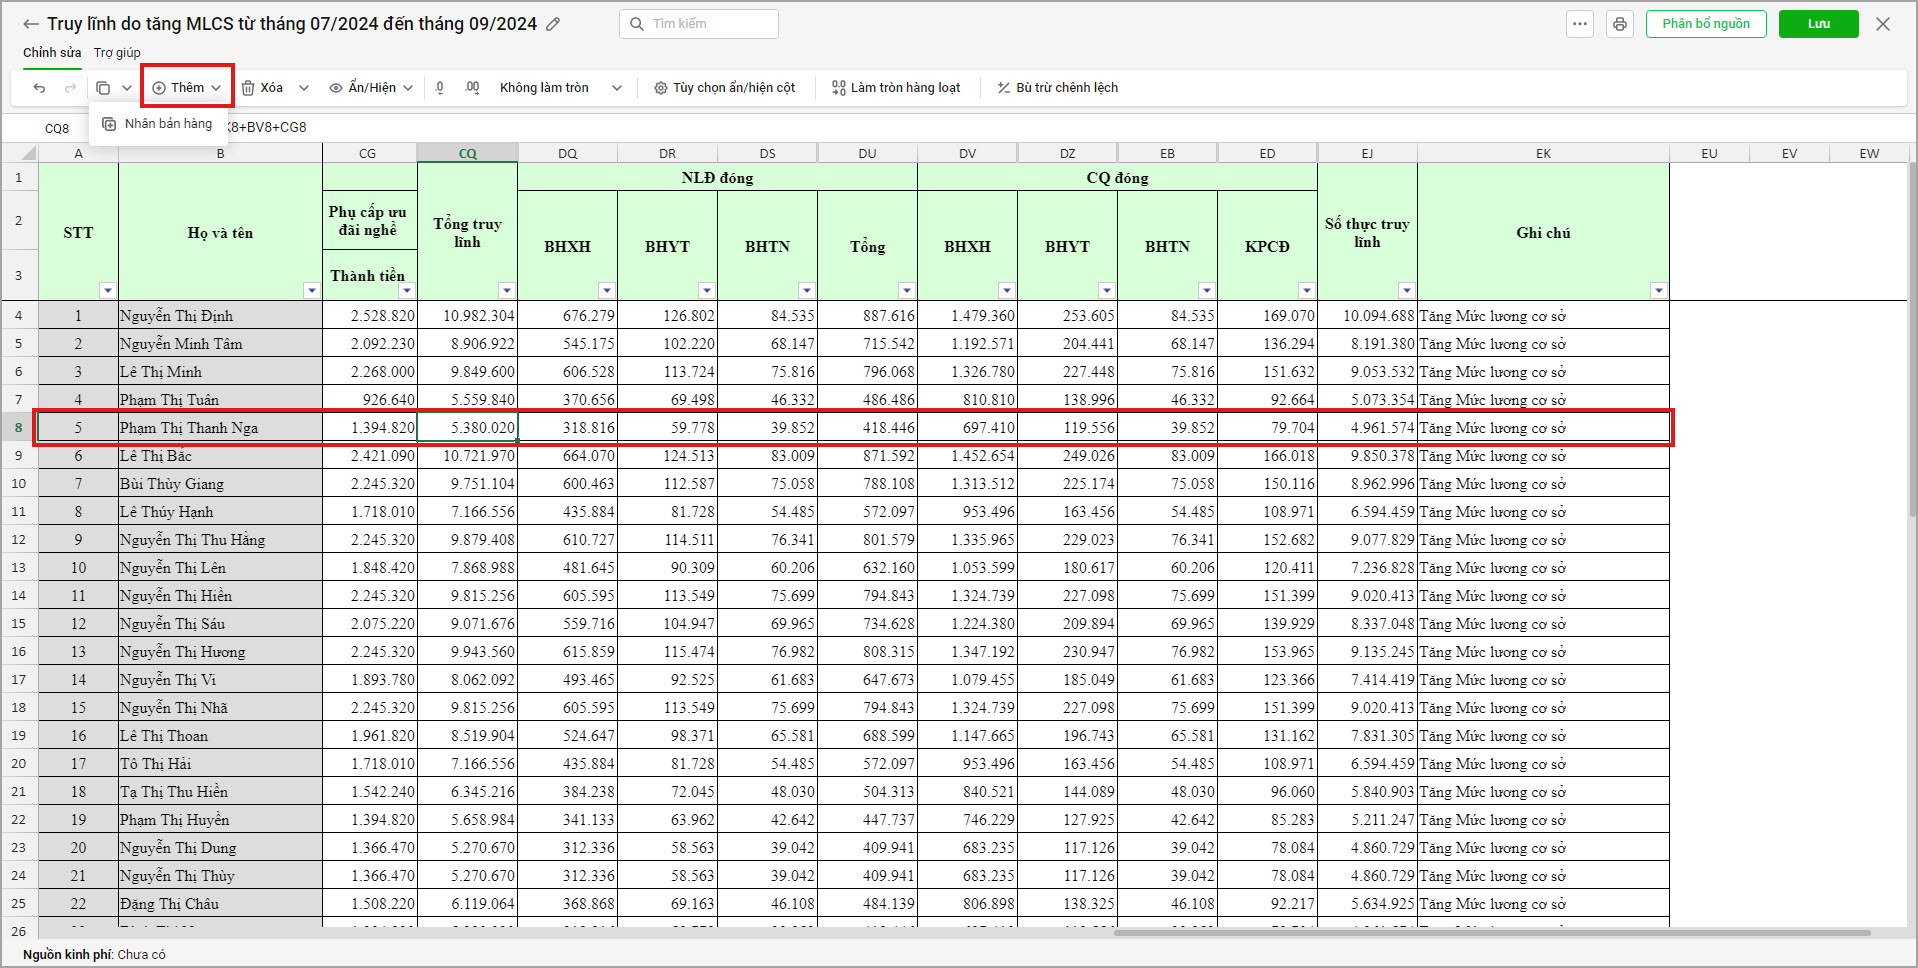
Task: Switch to the Trợ giúp tab
Action: [x=117, y=52]
